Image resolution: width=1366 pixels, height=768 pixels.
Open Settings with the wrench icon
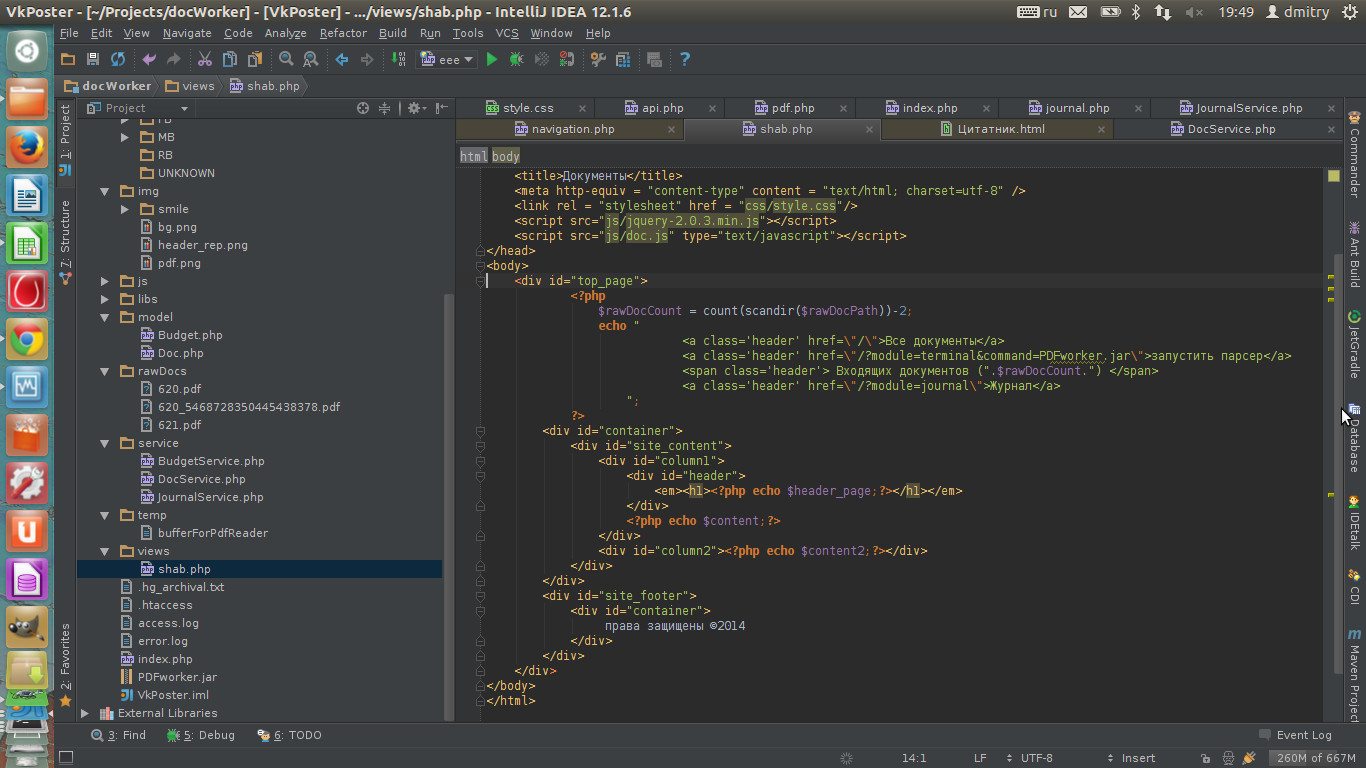pyautogui.click(x=598, y=60)
